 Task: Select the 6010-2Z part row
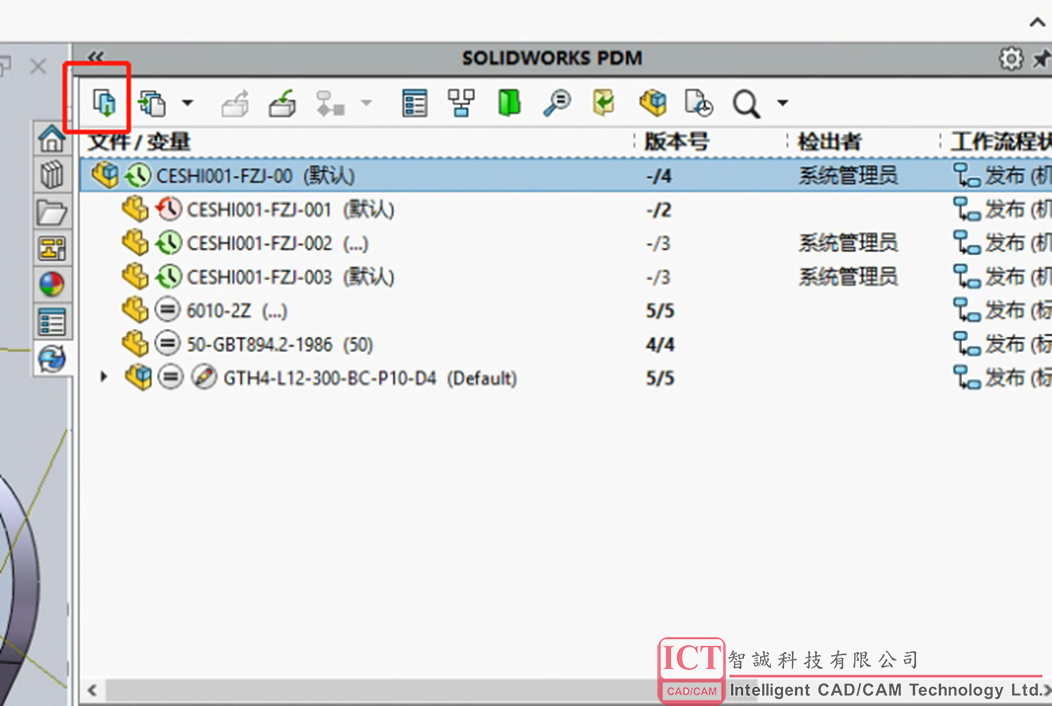pyautogui.click(x=566, y=310)
